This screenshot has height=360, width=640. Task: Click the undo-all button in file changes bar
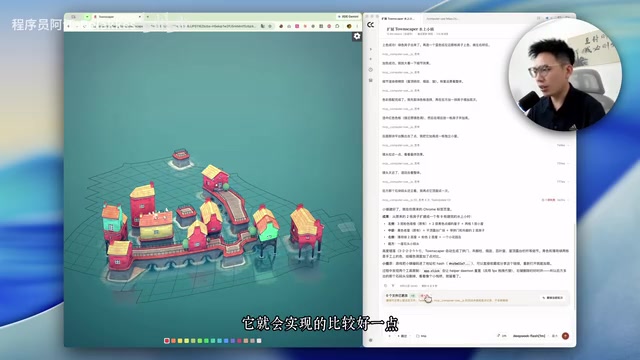coord(552,298)
